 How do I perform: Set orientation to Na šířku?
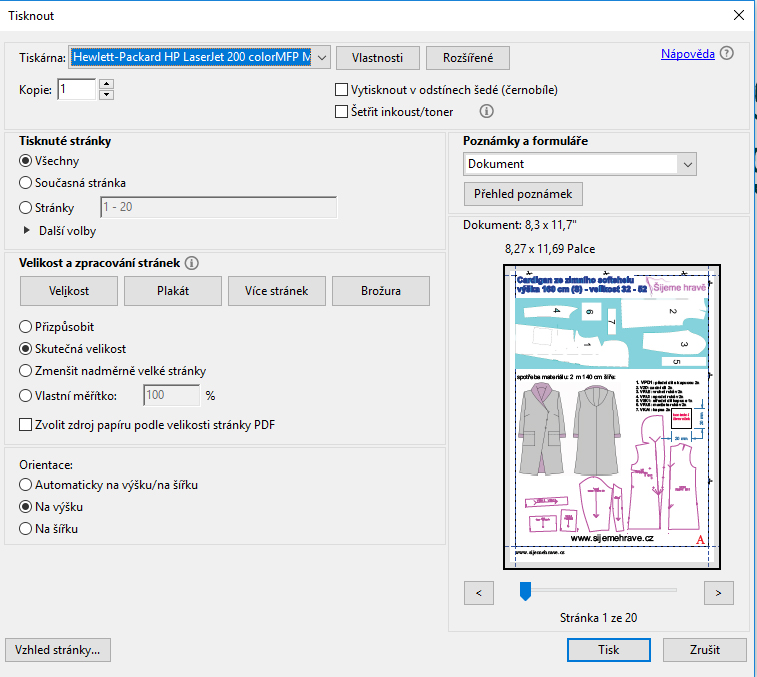click(x=25, y=529)
